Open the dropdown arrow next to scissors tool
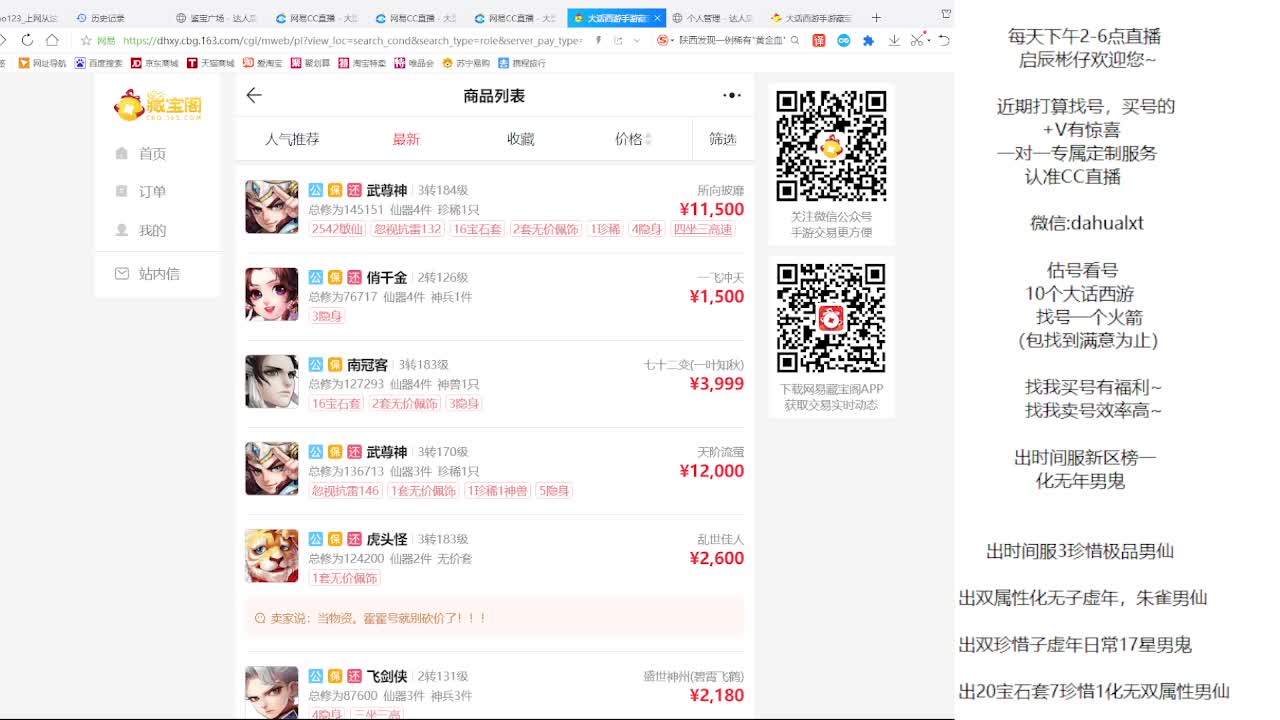This screenshot has height=720, width=1280. [x=927, y=40]
